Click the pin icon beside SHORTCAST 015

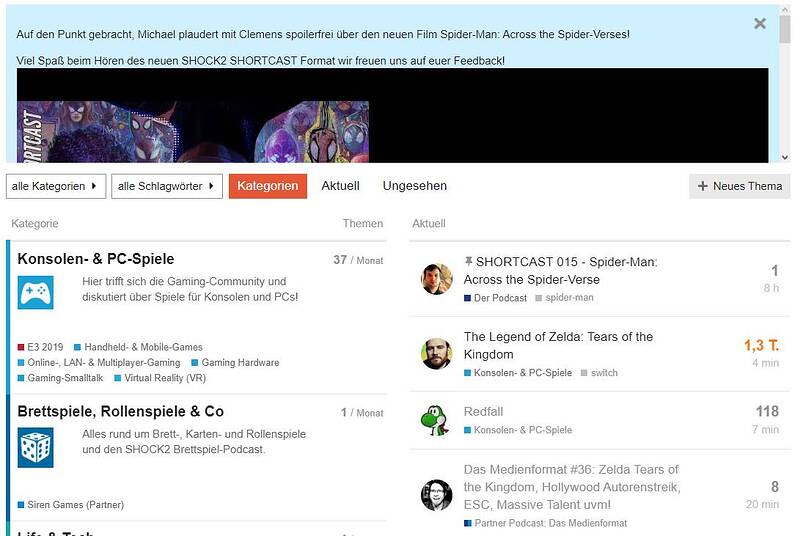coord(468,262)
